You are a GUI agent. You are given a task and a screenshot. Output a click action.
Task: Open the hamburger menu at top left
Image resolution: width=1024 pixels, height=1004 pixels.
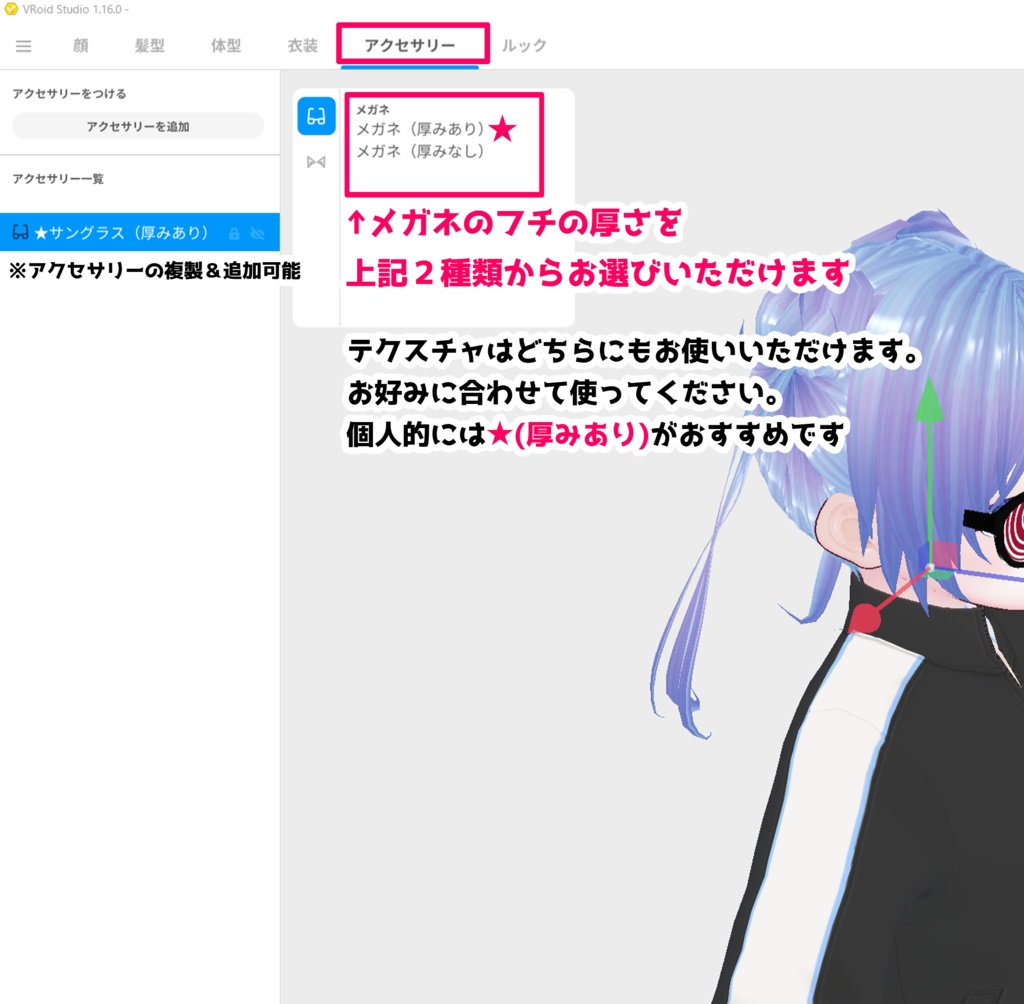point(24,44)
